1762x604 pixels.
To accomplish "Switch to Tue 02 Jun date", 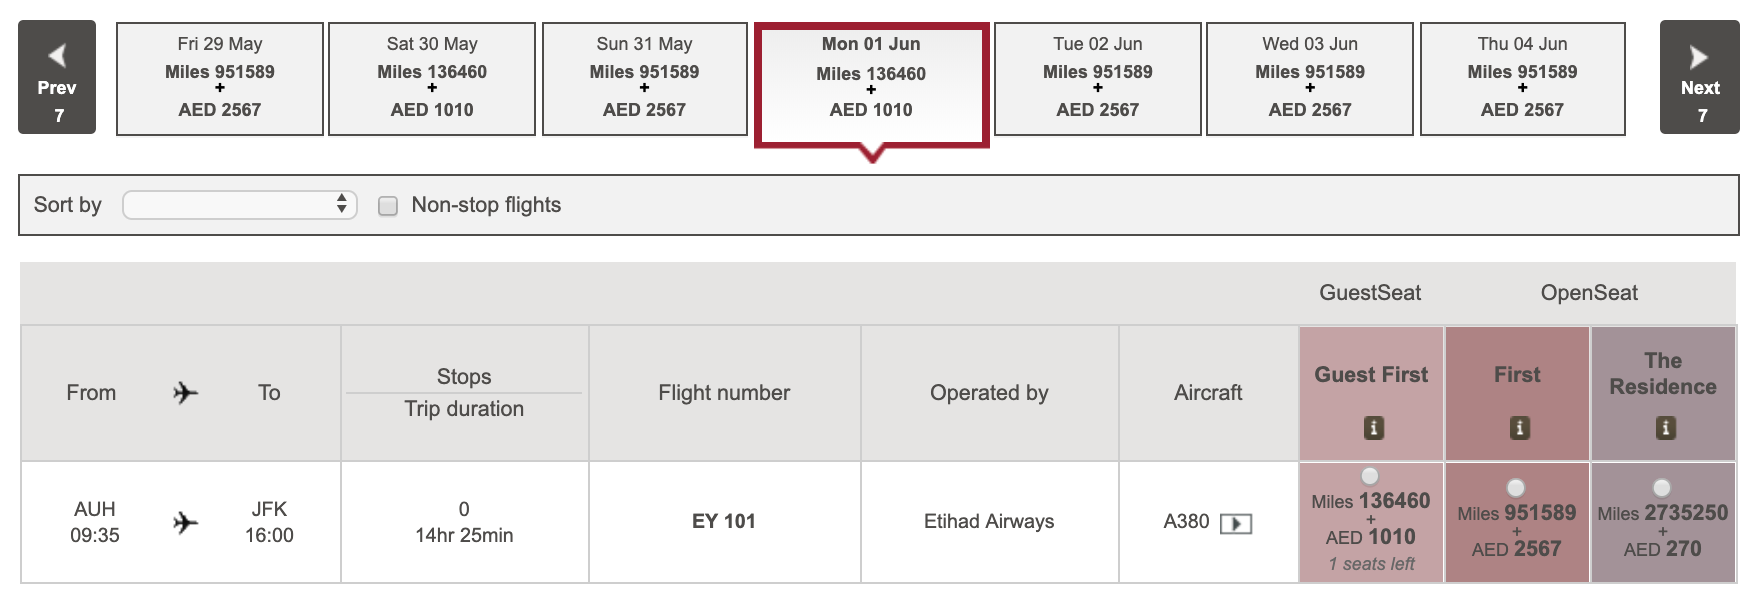I will coord(1097,78).
